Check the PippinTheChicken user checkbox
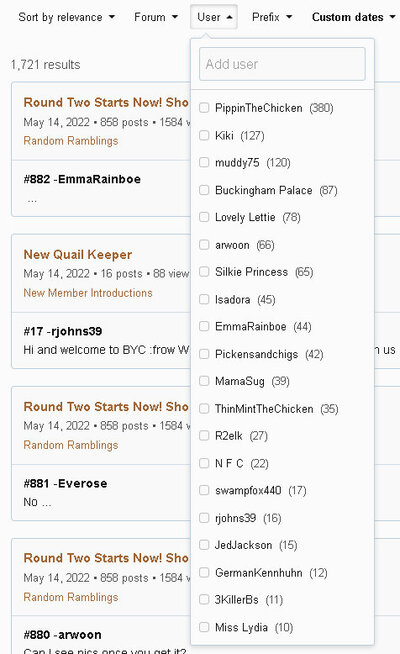Image resolution: width=400 pixels, height=654 pixels. click(x=204, y=108)
